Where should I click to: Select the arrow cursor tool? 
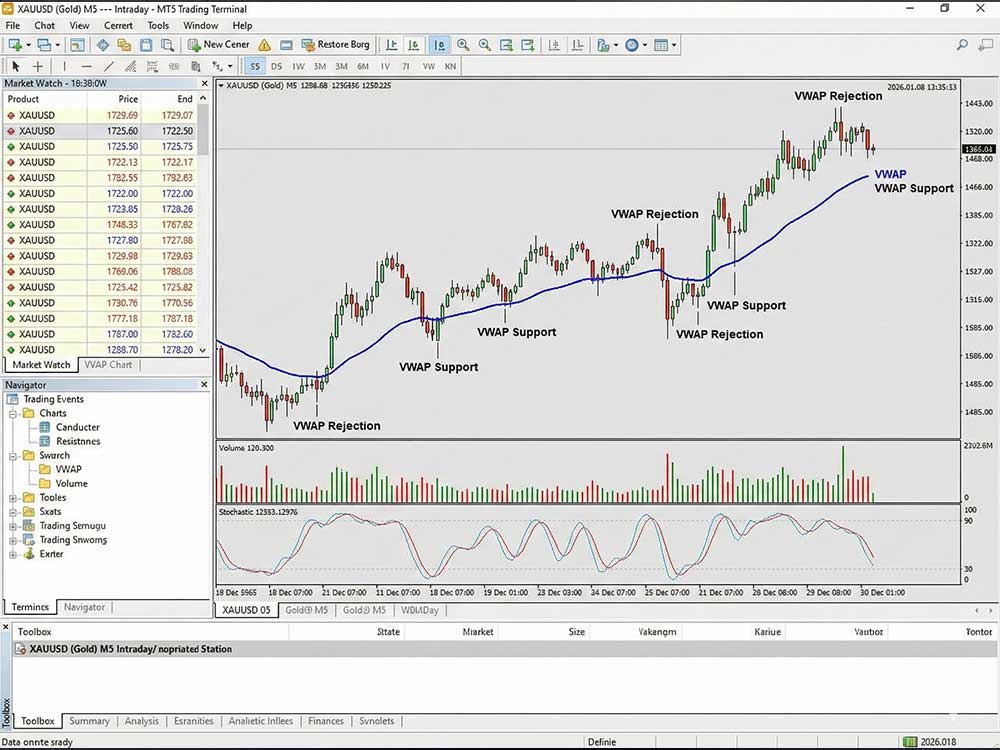(x=15, y=66)
